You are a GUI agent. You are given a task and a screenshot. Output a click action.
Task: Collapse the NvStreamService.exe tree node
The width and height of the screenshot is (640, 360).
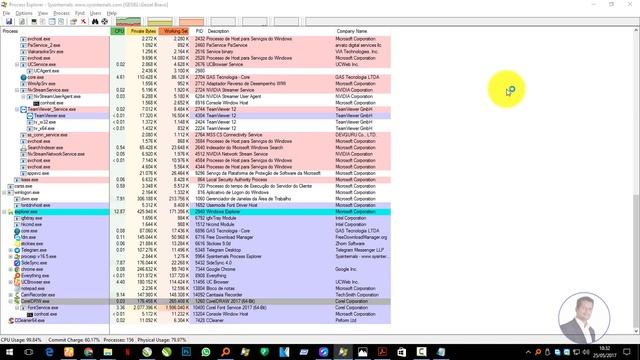coord(17,90)
